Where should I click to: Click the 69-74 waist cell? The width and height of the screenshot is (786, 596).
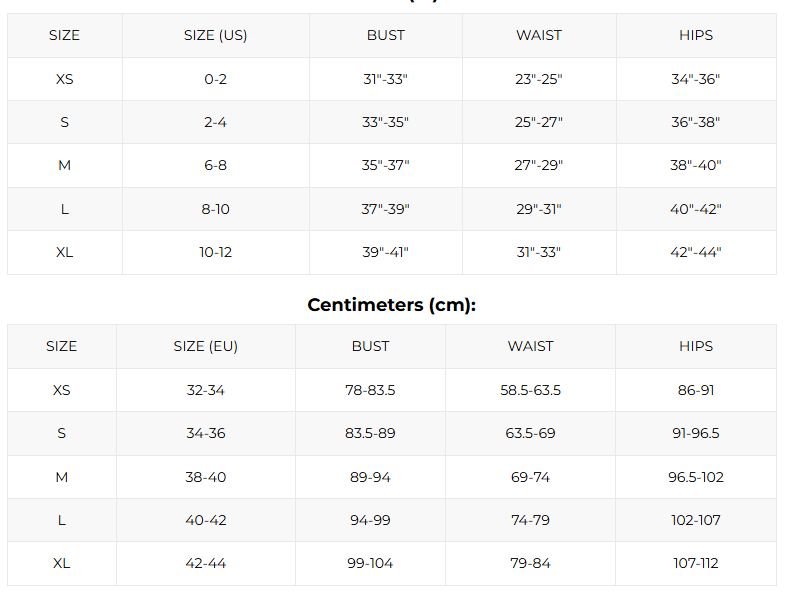click(530, 477)
